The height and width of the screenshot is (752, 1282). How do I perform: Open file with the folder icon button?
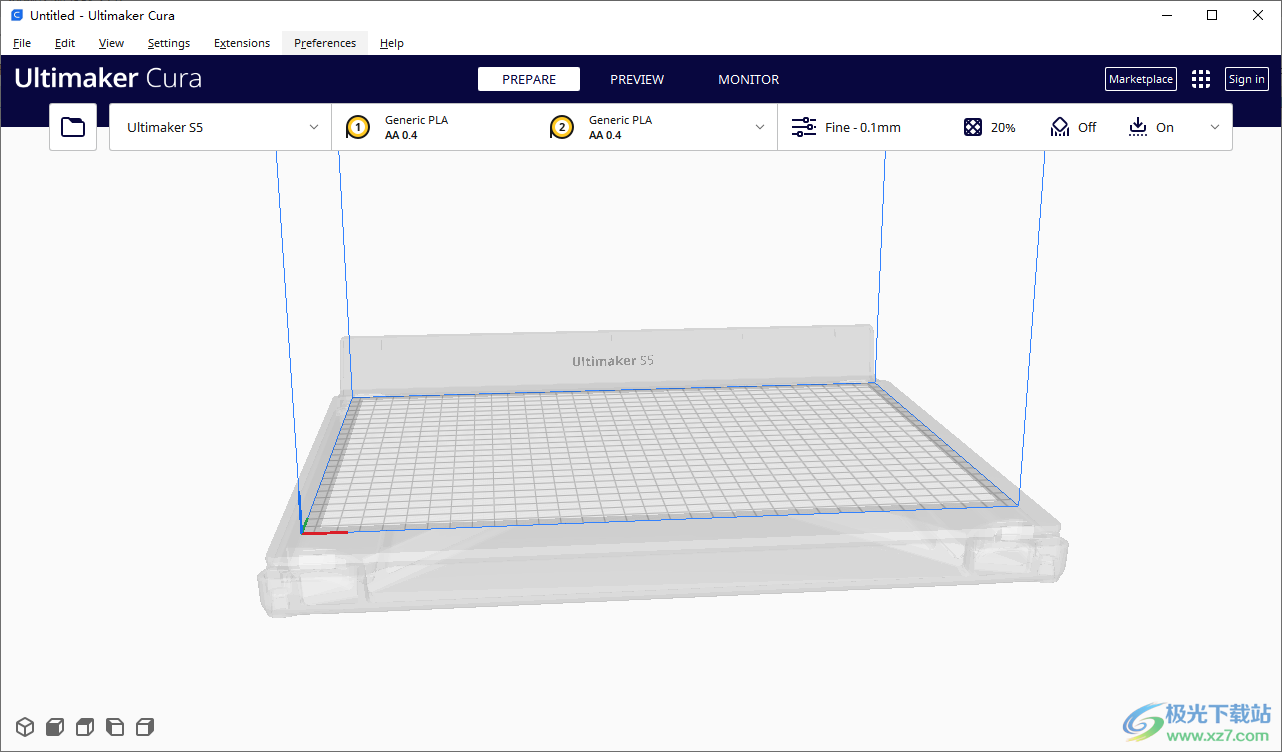(x=73, y=127)
